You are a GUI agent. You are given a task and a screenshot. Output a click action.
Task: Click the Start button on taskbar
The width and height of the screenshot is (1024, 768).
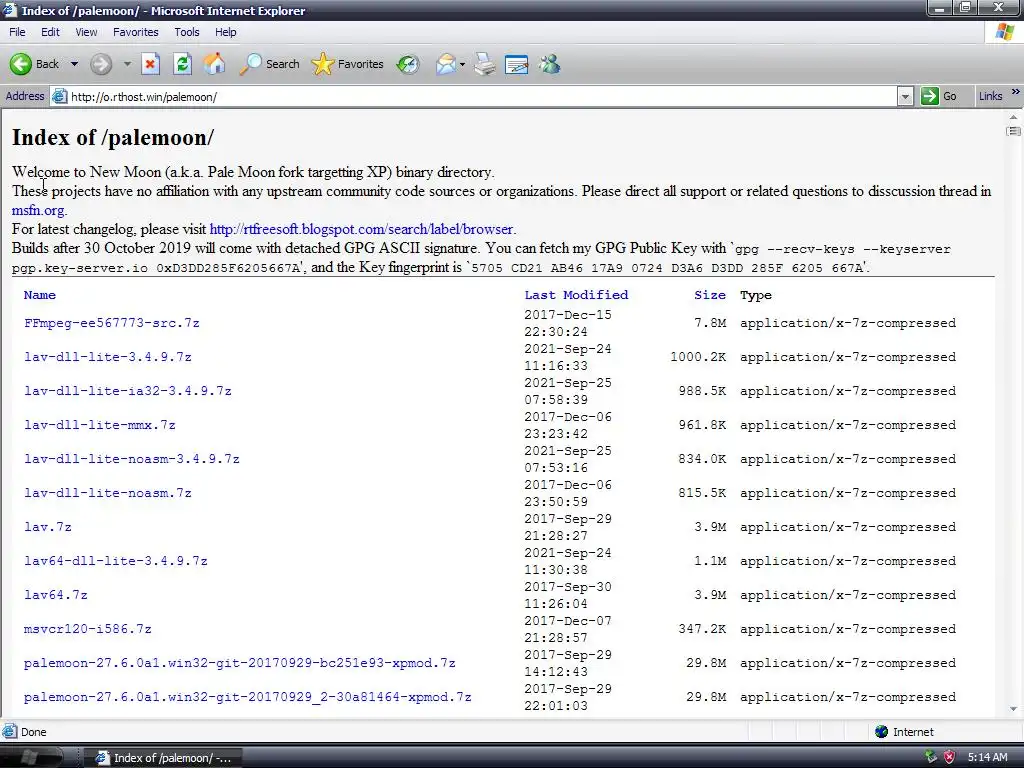[x=30, y=757]
